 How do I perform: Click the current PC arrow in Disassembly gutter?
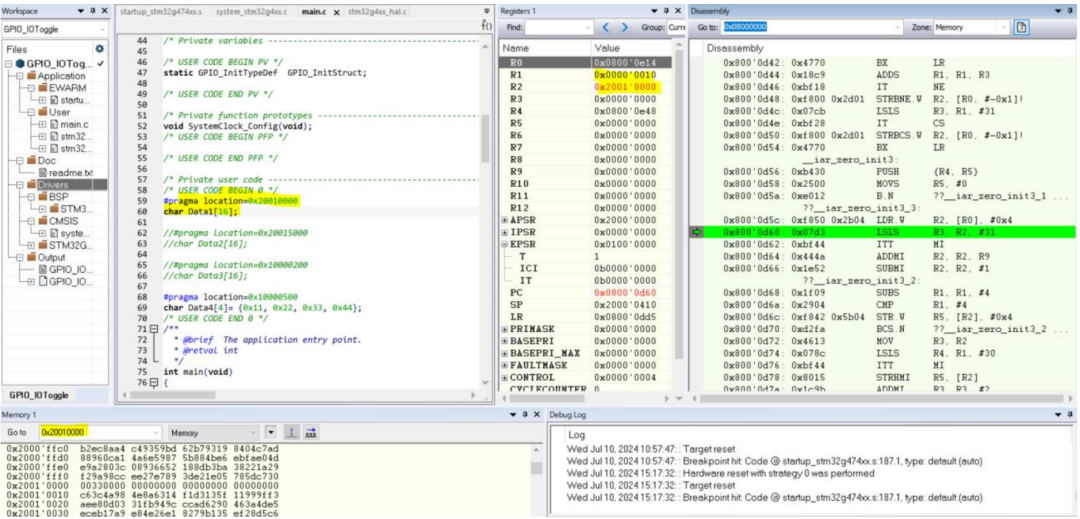coord(696,233)
